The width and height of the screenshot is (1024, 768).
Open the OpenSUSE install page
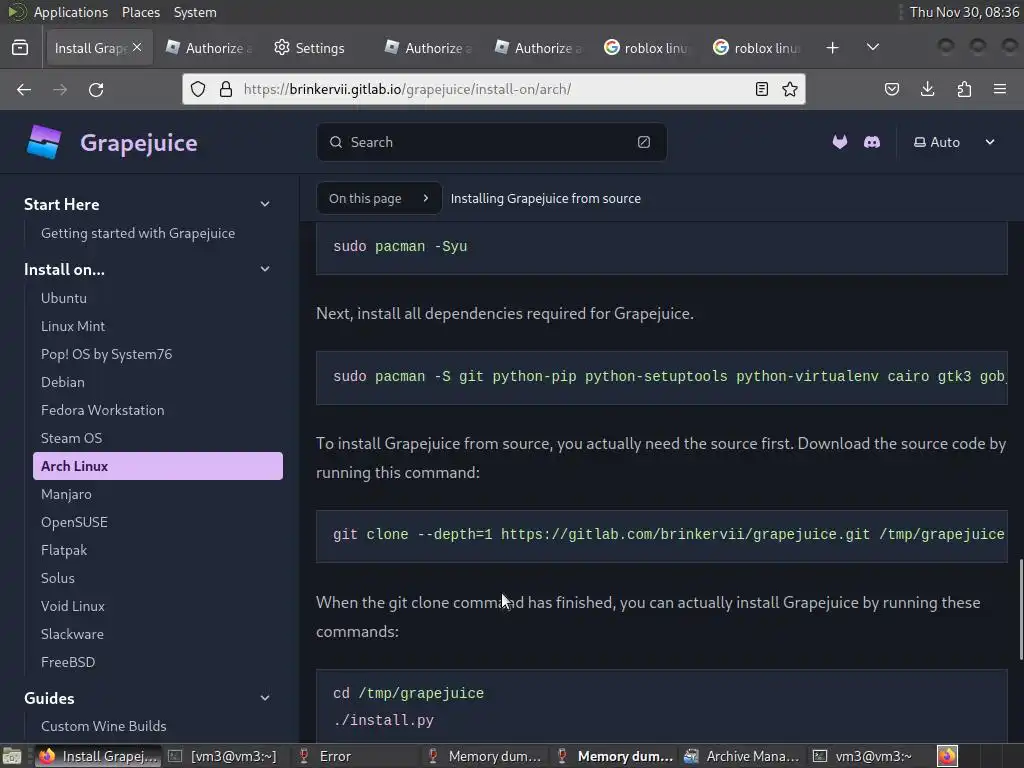tap(74, 522)
